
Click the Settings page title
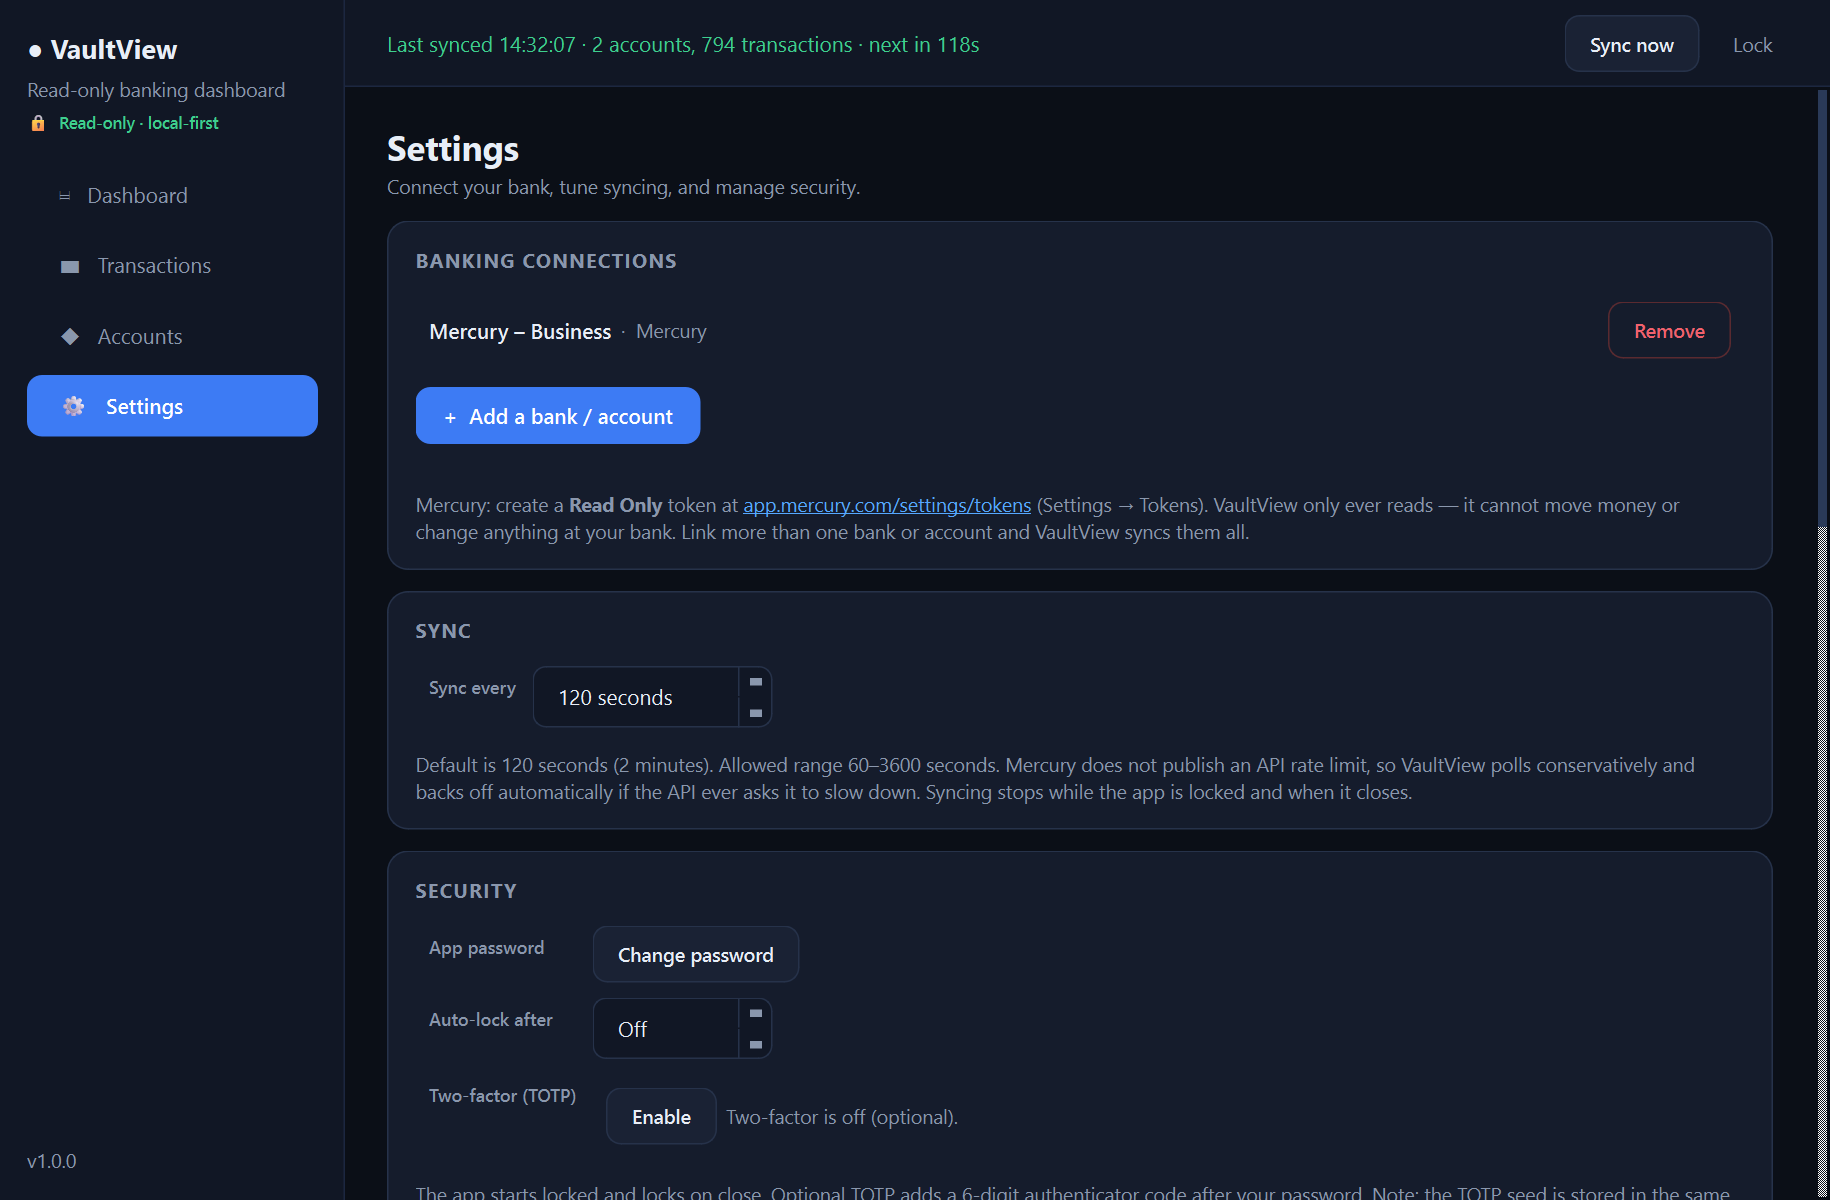click(x=453, y=149)
